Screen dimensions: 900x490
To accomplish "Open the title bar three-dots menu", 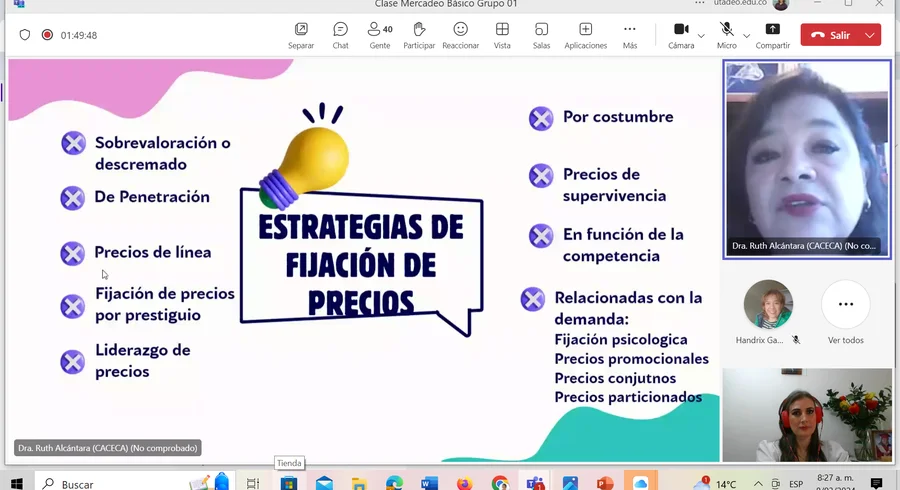I will point(699,3).
